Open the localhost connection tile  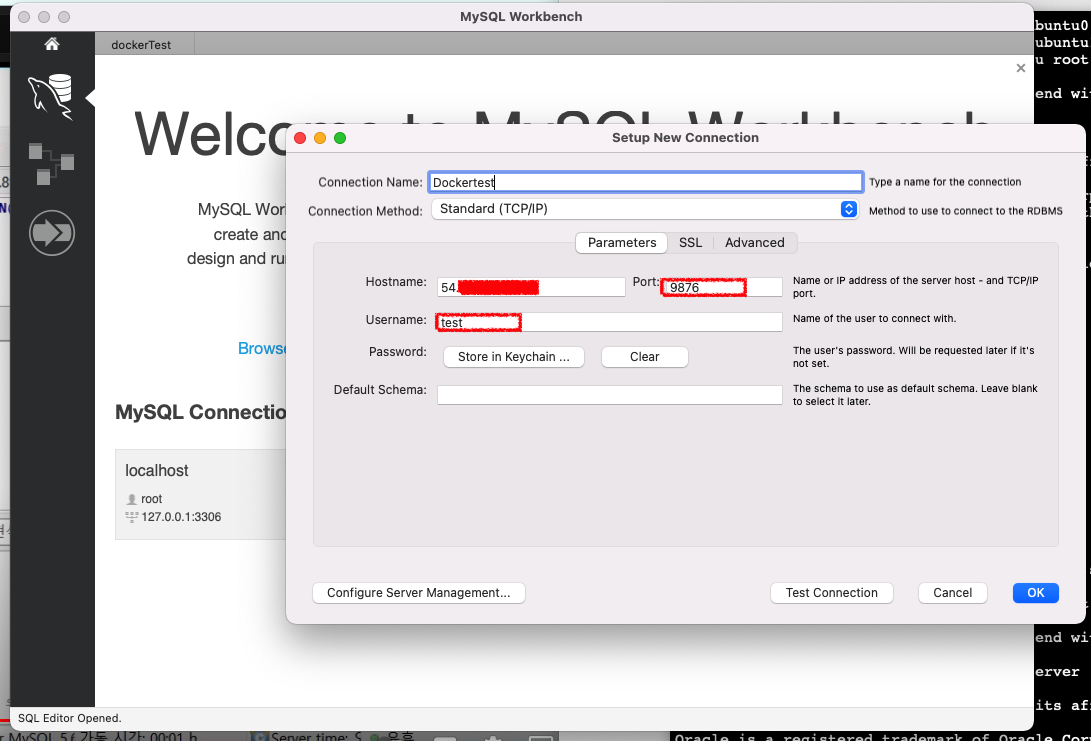(201, 494)
